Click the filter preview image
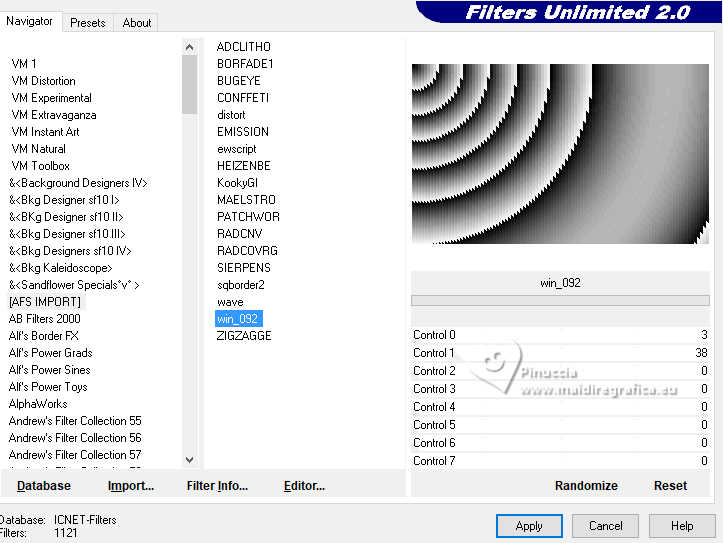Viewport: 723px width, 543px height. tap(560, 154)
